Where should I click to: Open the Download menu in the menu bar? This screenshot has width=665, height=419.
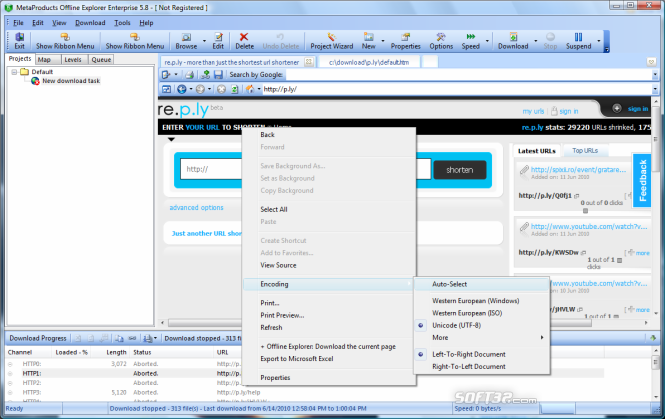pyautogui.click(x=90, y=23)
